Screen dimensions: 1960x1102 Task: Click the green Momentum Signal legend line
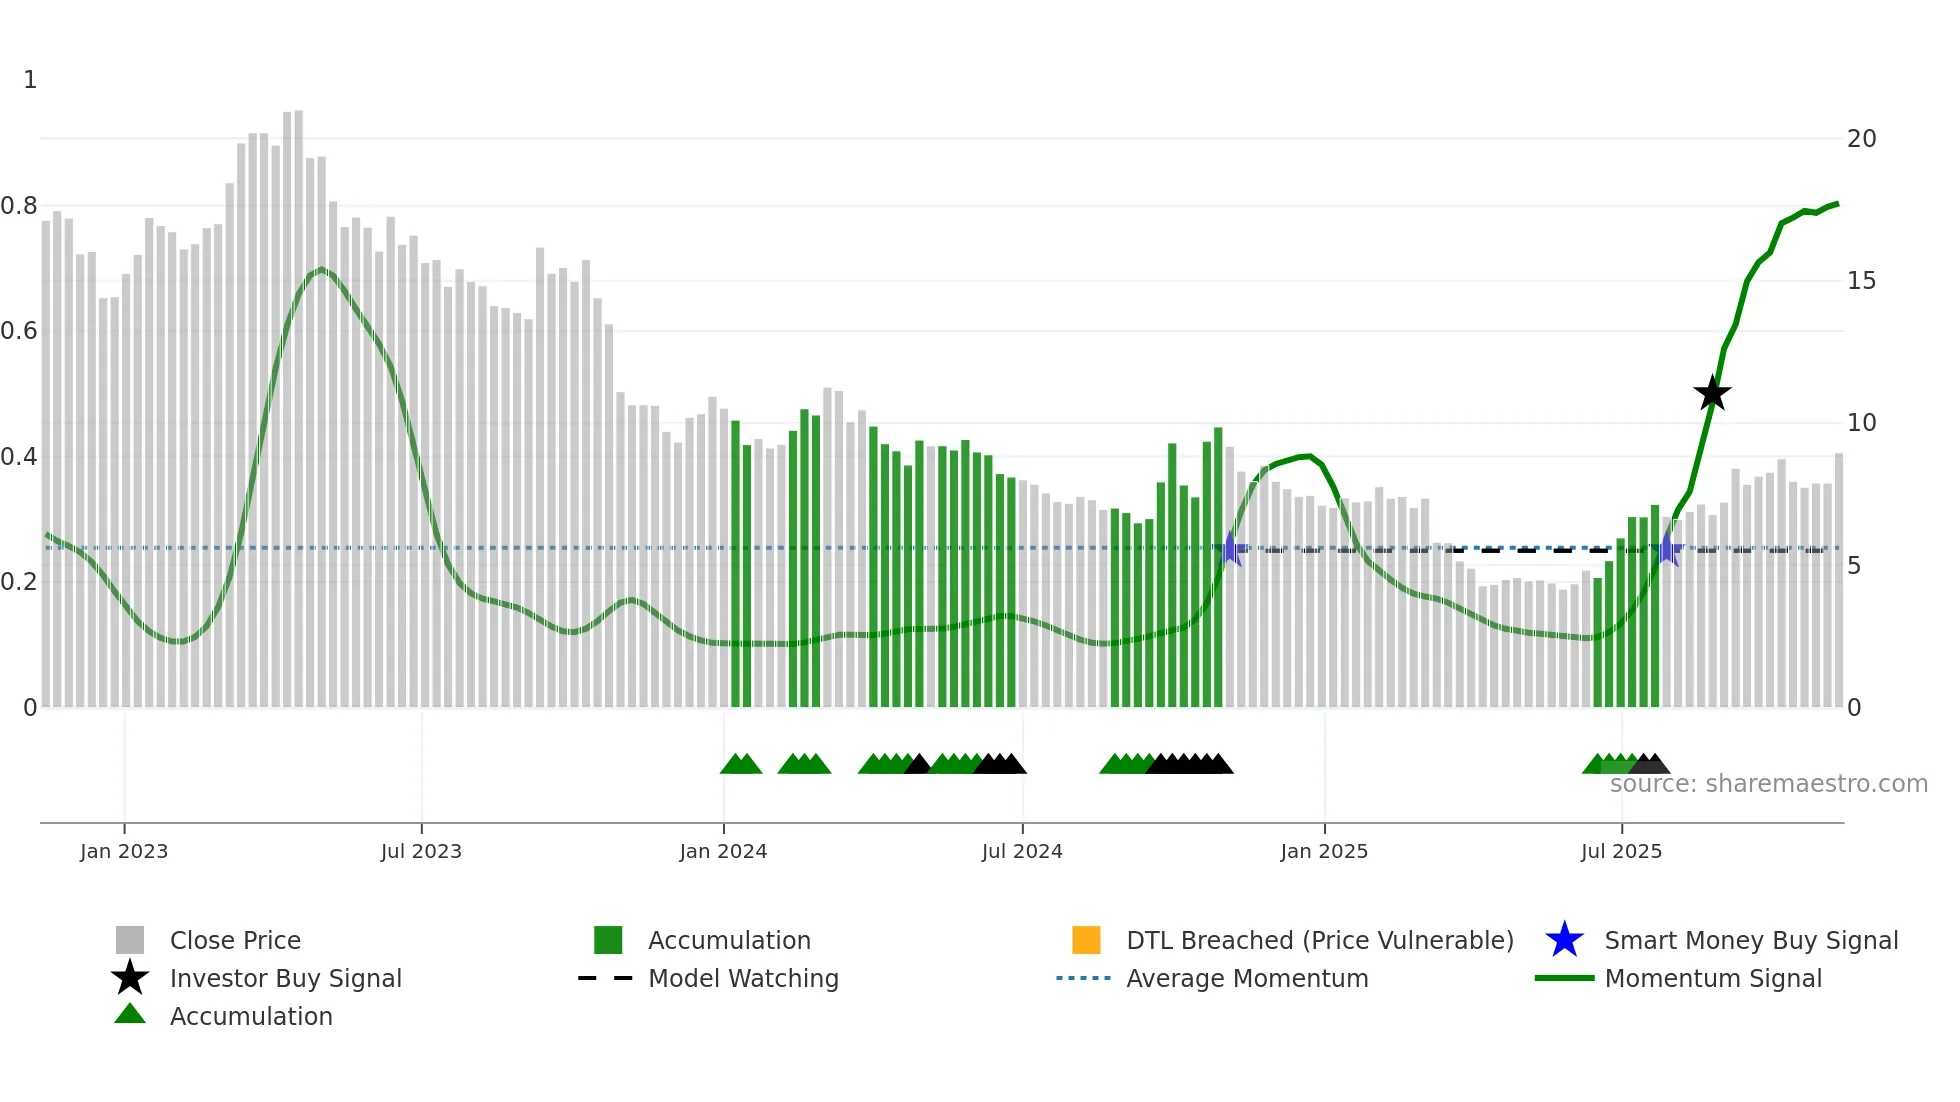coord(1564,978)
